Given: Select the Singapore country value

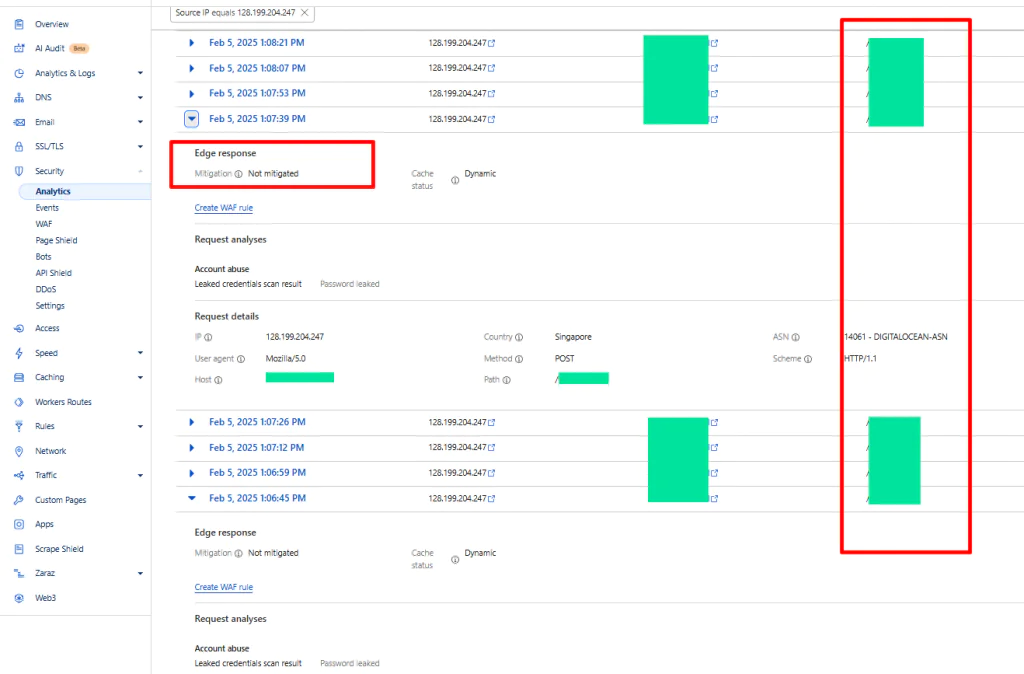Looking at the screenshot, I should [573, 337].
